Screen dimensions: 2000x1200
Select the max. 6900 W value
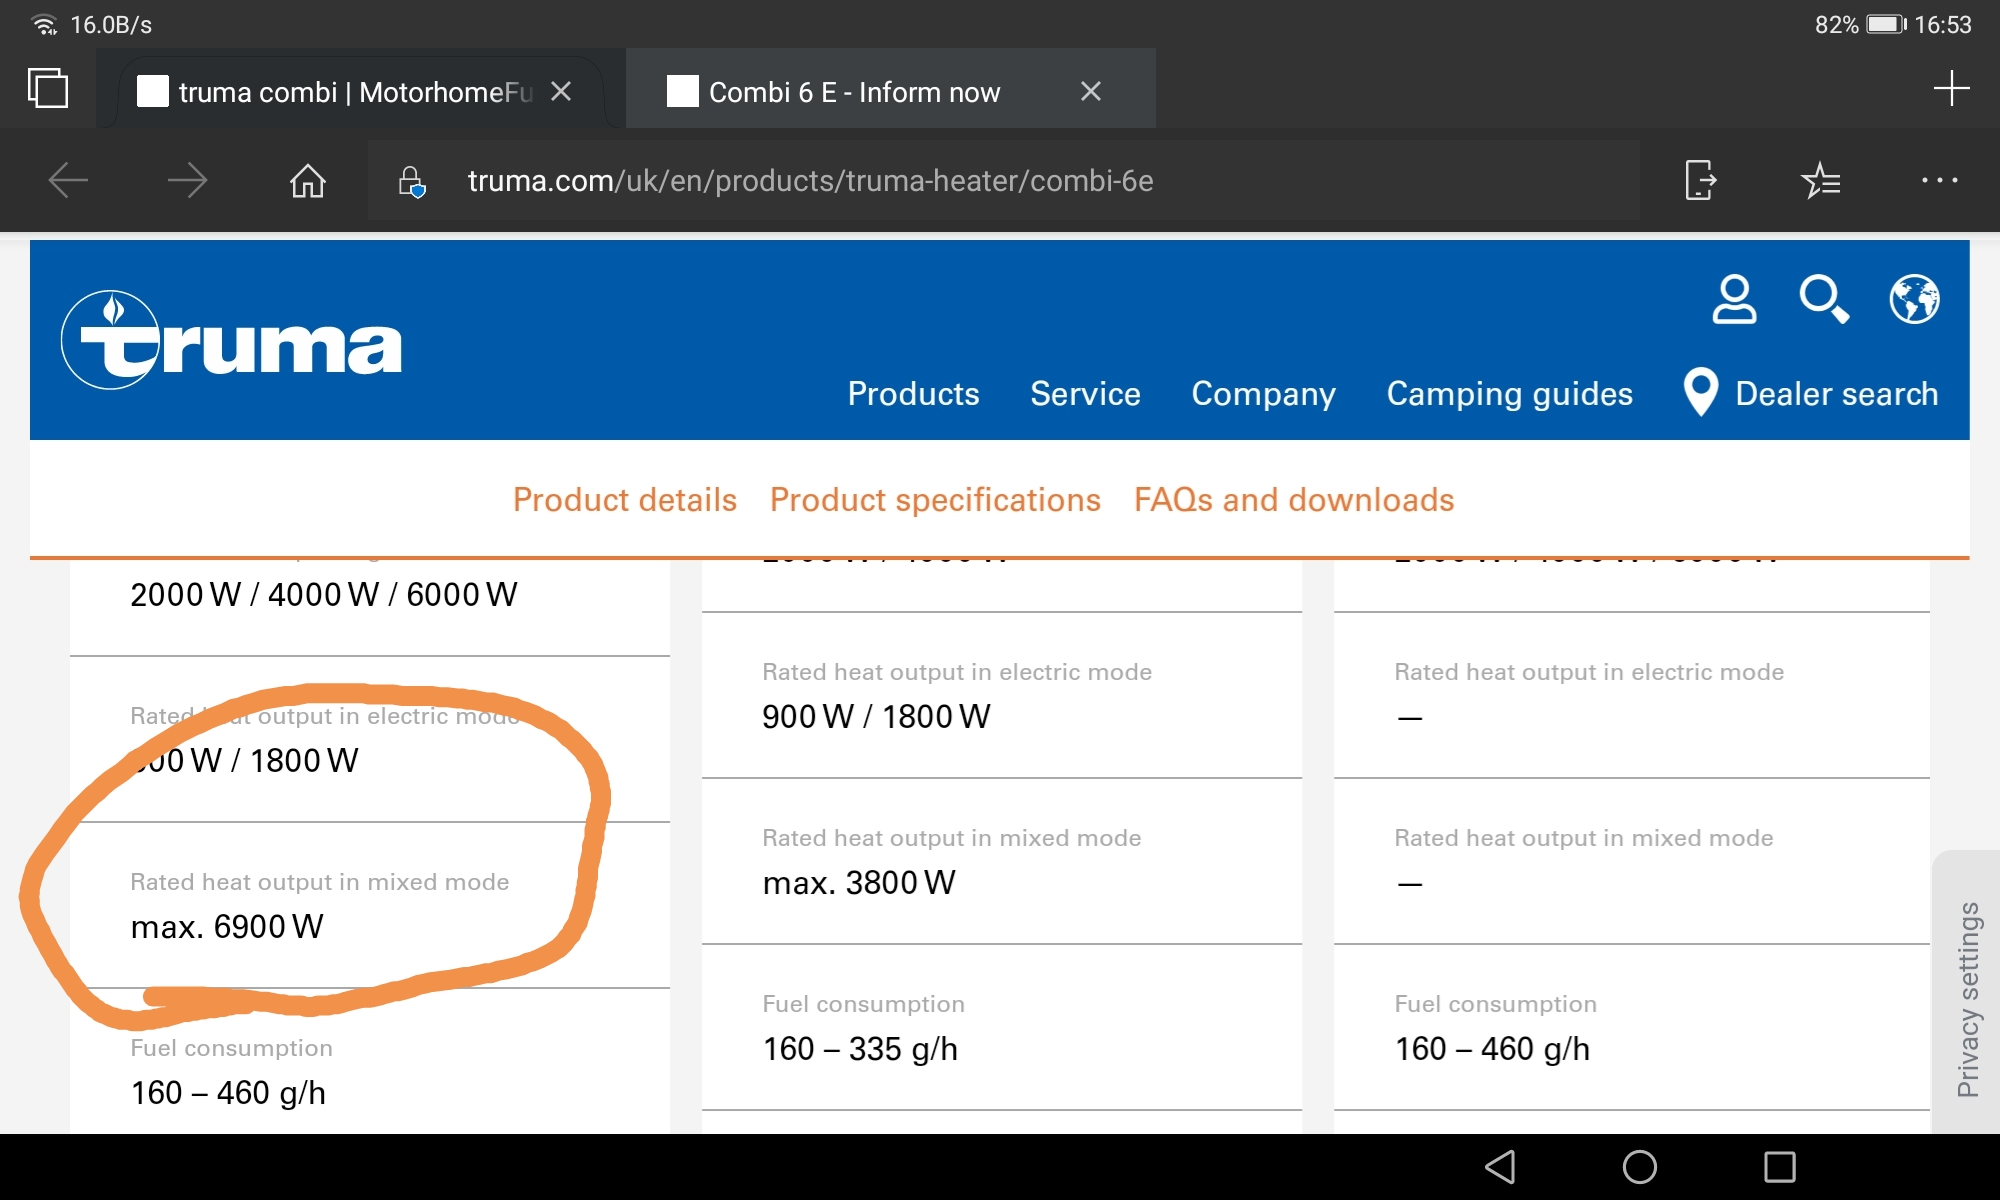pos(227,927)
